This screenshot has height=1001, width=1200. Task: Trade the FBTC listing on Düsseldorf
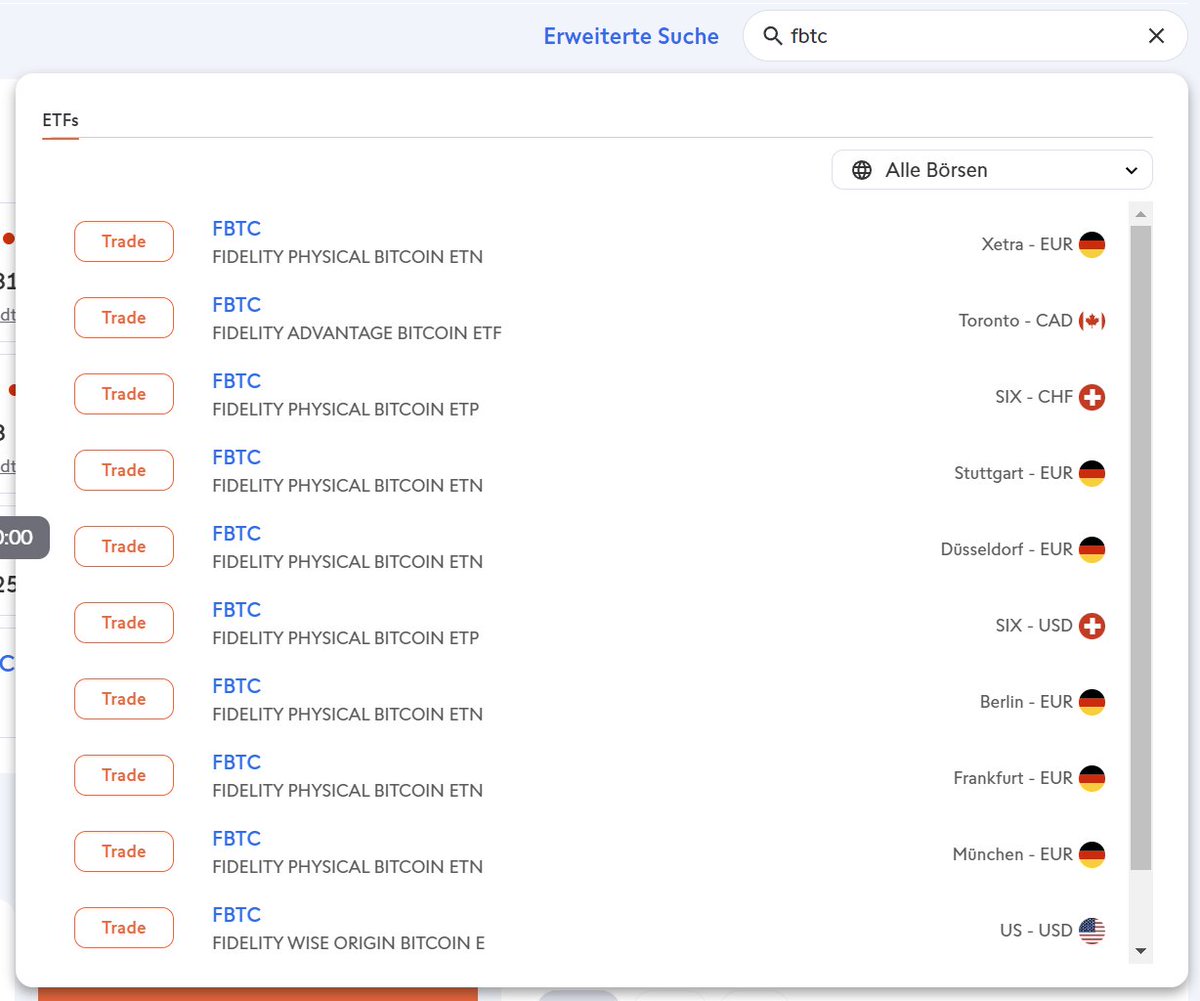pyautogui.click(x=124, y=546)
